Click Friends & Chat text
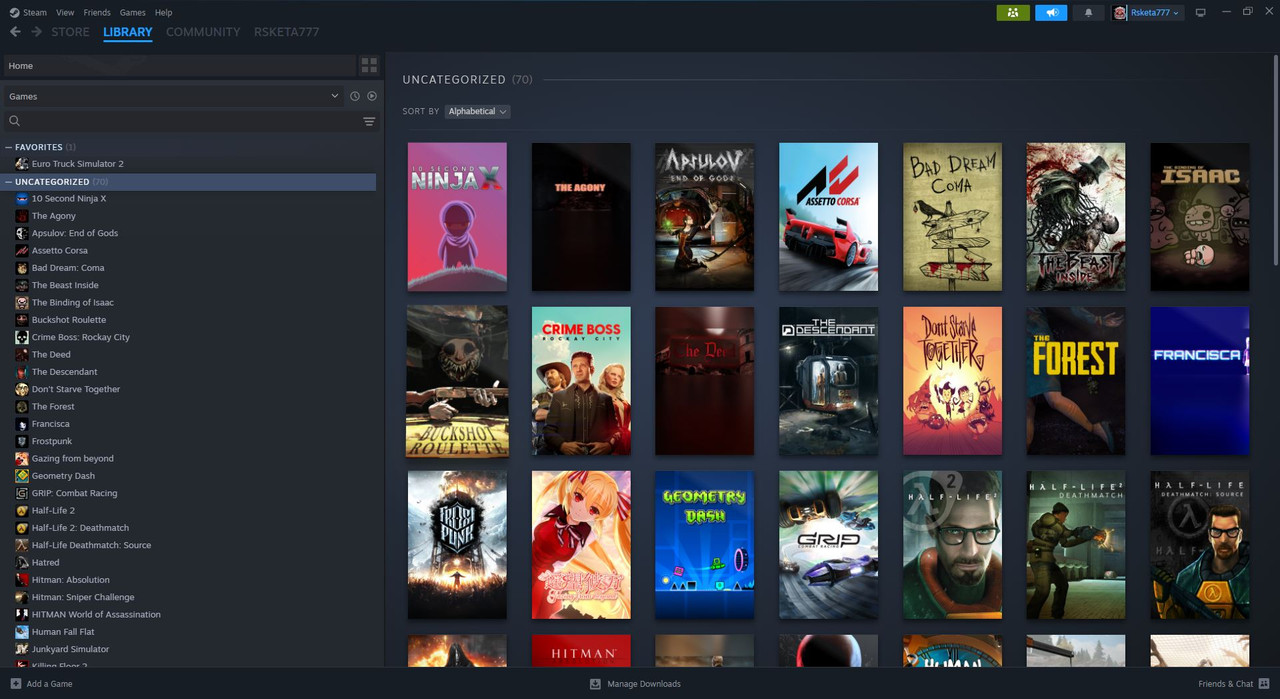Screen dimensions: 1280x699 [1226, 684]
